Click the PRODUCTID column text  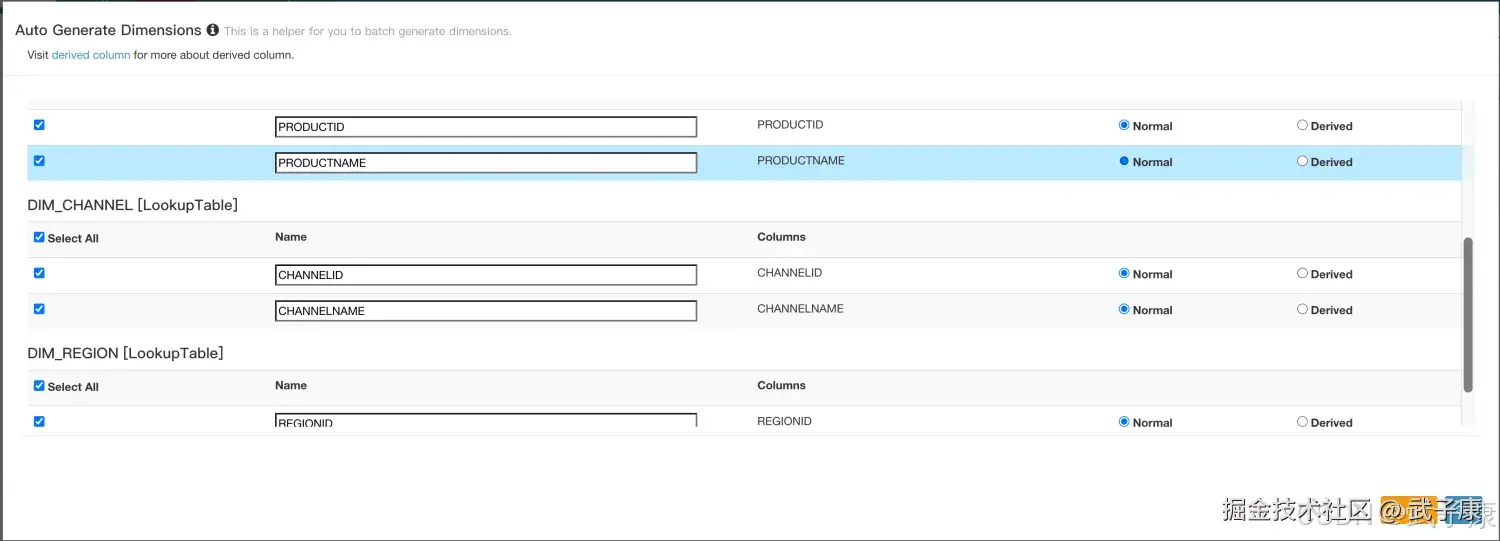tap(790, 125)
